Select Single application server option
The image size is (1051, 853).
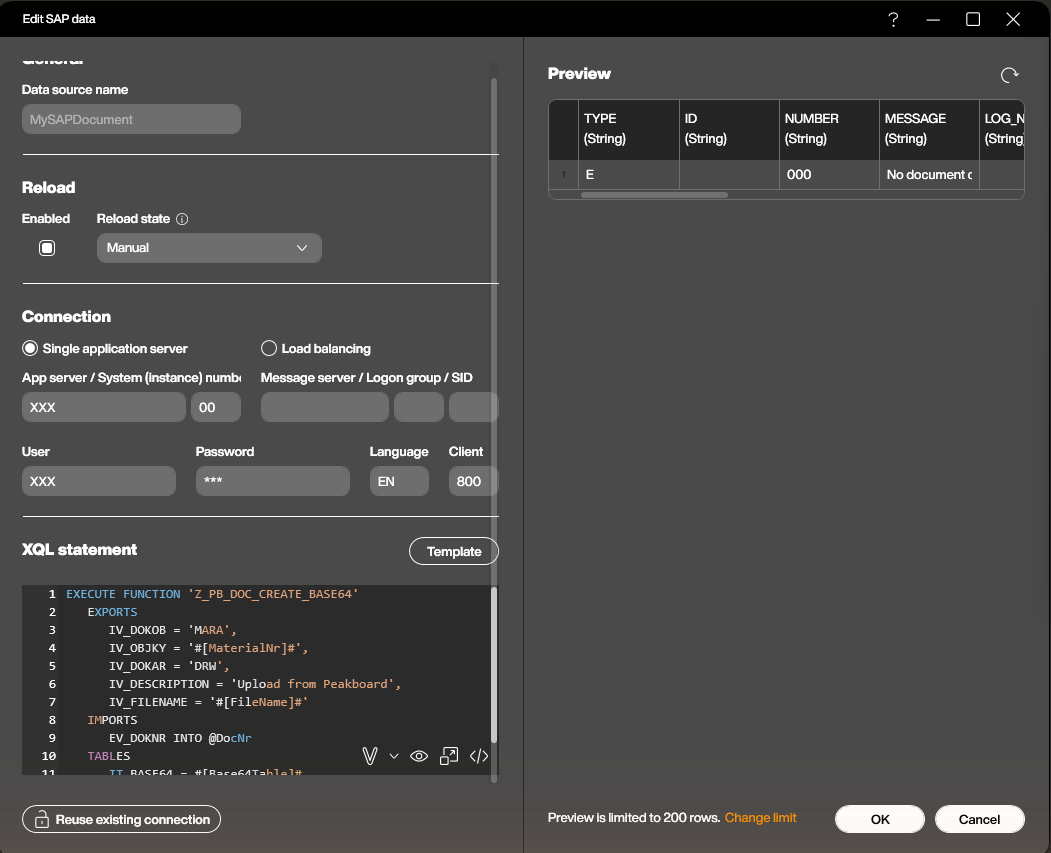pyautogui.click(x=29, y=348)
